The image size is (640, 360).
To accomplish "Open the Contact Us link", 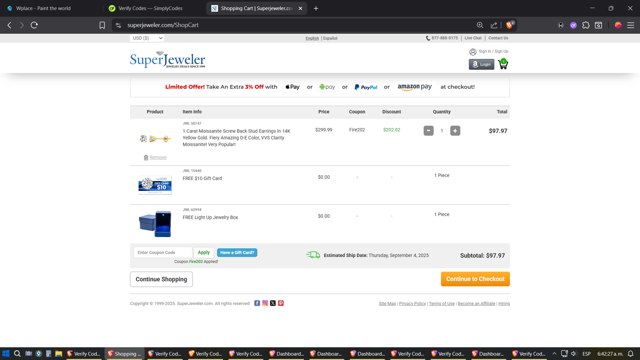I will (x=498, y=38).
